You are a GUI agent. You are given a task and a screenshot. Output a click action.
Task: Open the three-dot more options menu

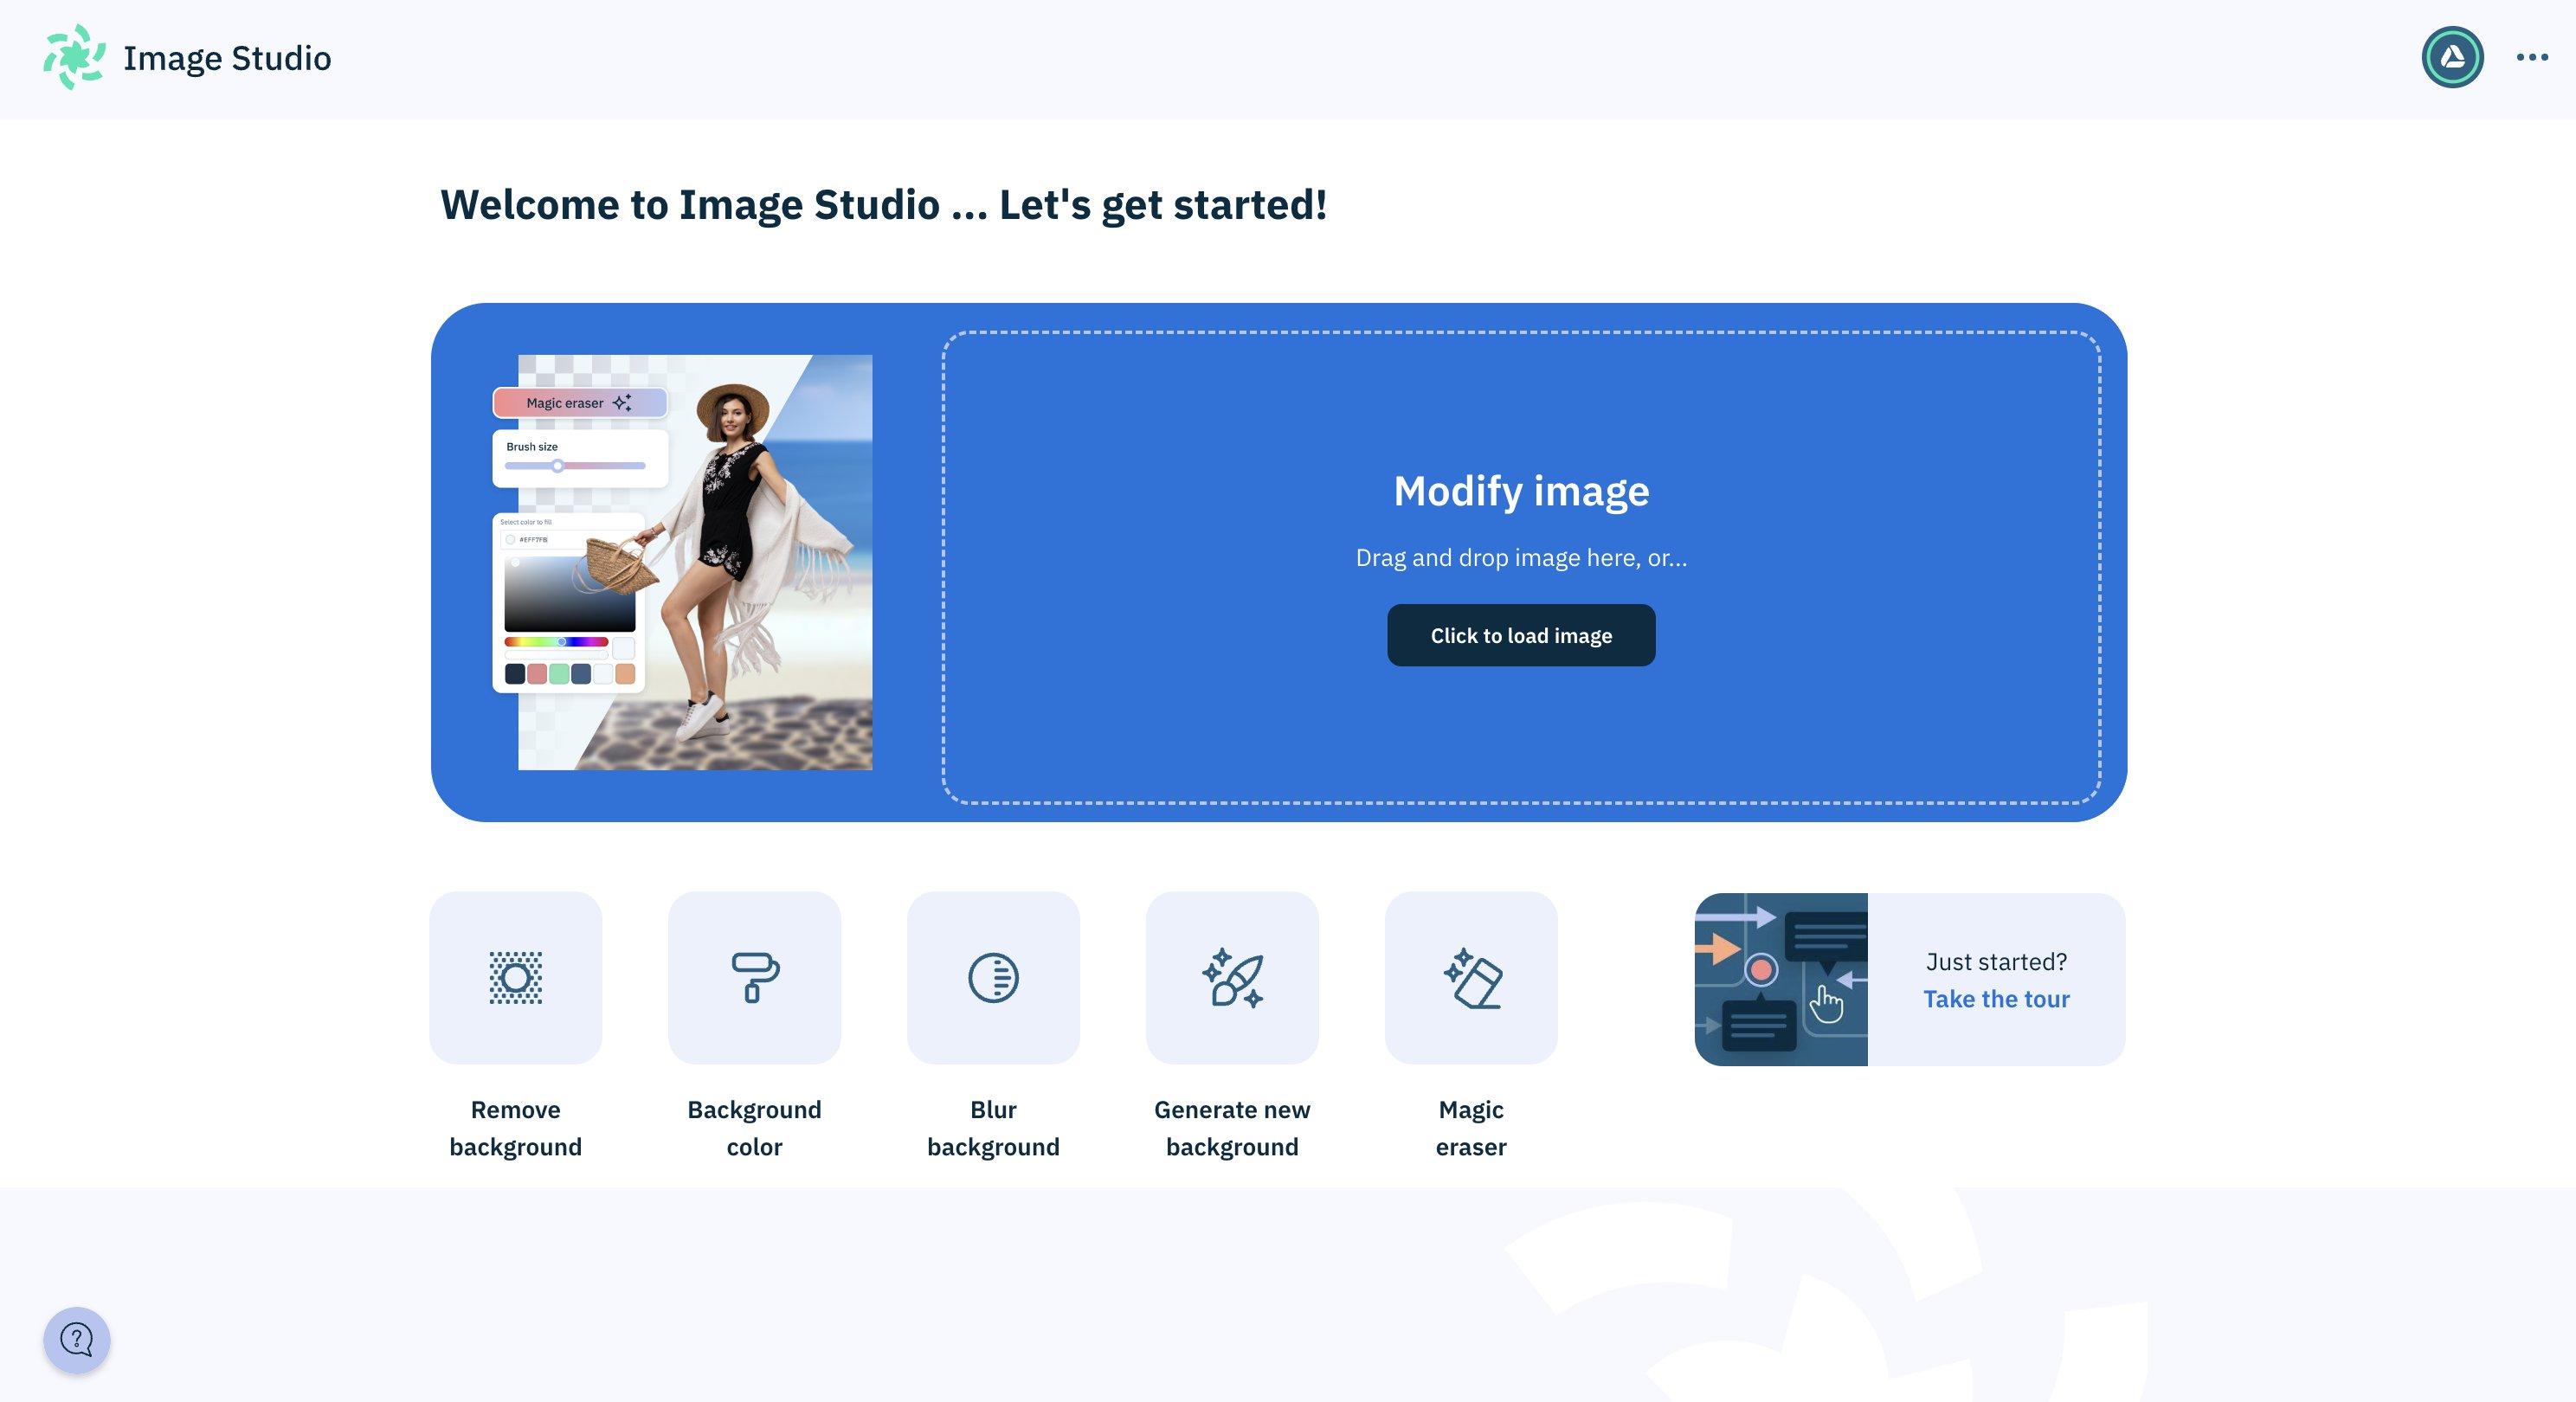pos(2532,57)
